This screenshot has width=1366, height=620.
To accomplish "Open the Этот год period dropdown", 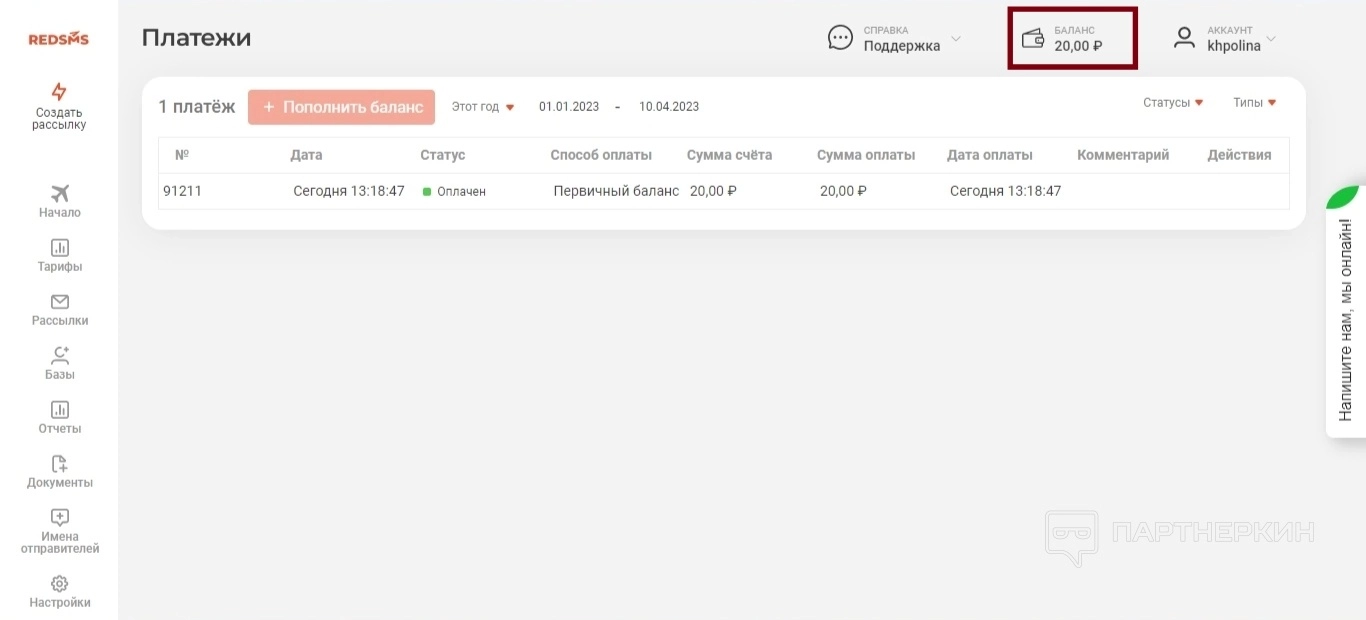I will (x=483, y=107).
